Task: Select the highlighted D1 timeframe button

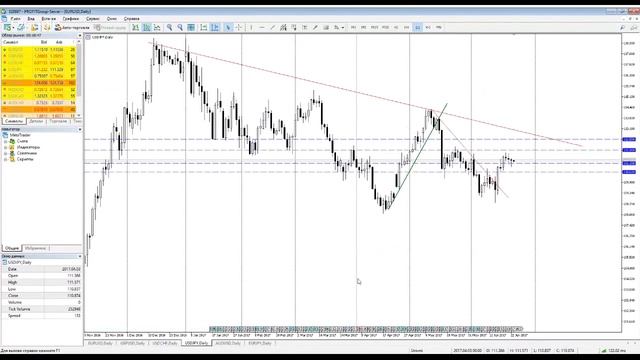Action: click(x=418, y=27)
